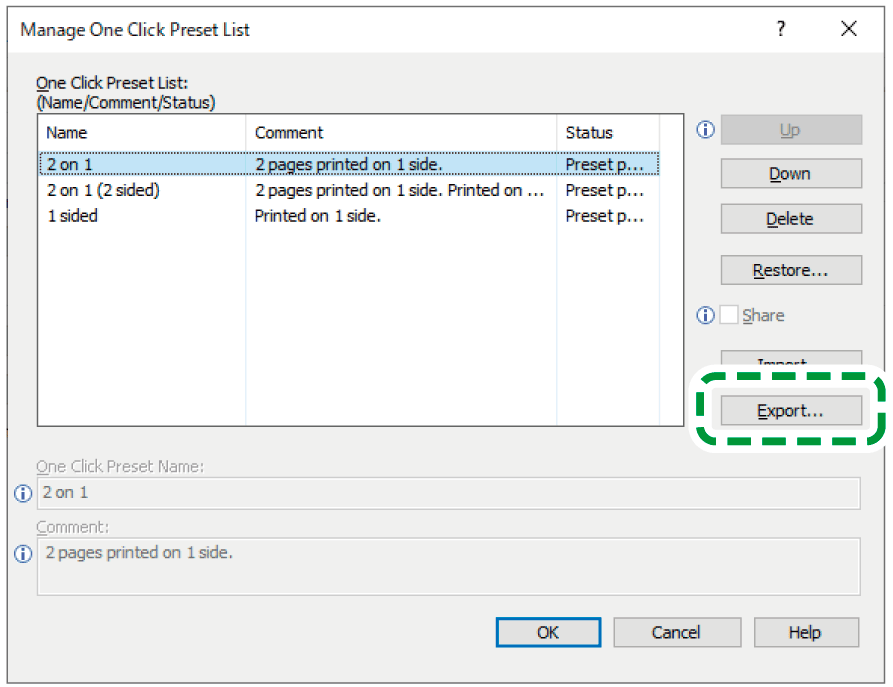
Task: Click the Status column header
Action: click(x=607, y=132)
